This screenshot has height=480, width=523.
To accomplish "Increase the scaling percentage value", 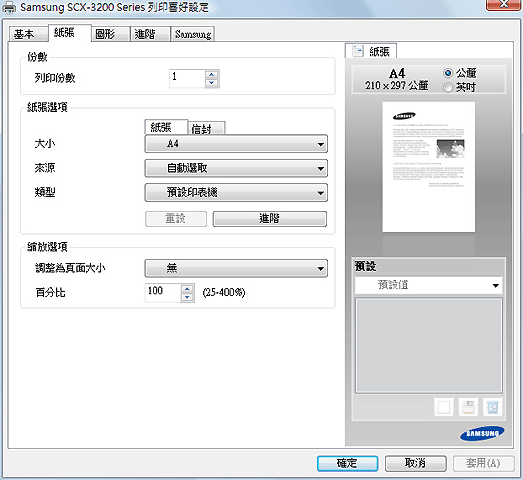I will [x=187, y=289].
